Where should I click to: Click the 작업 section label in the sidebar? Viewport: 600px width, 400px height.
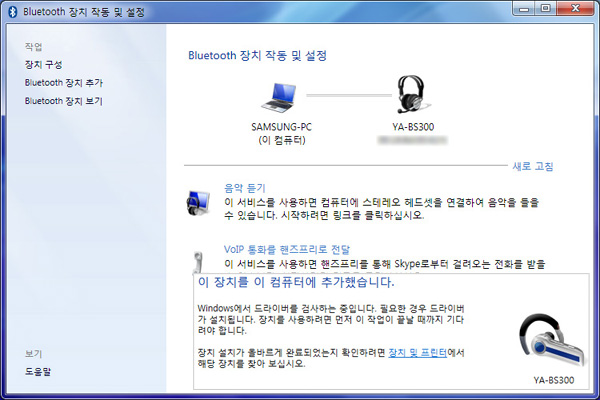(x=34, y=47)
